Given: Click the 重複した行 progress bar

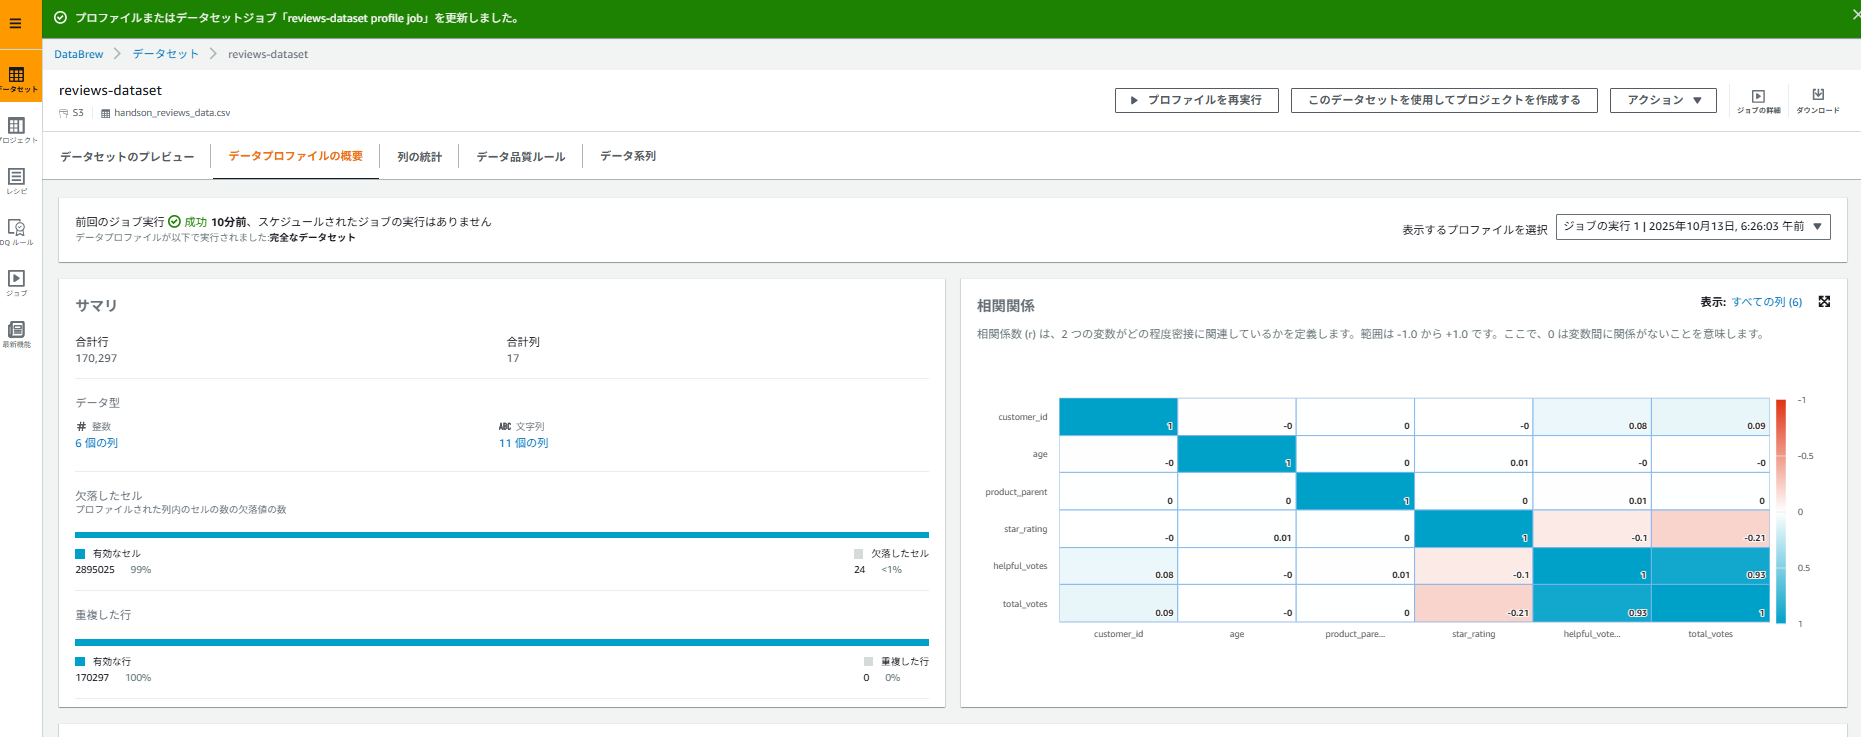Looking at the screenshot, I should point(502,642).
